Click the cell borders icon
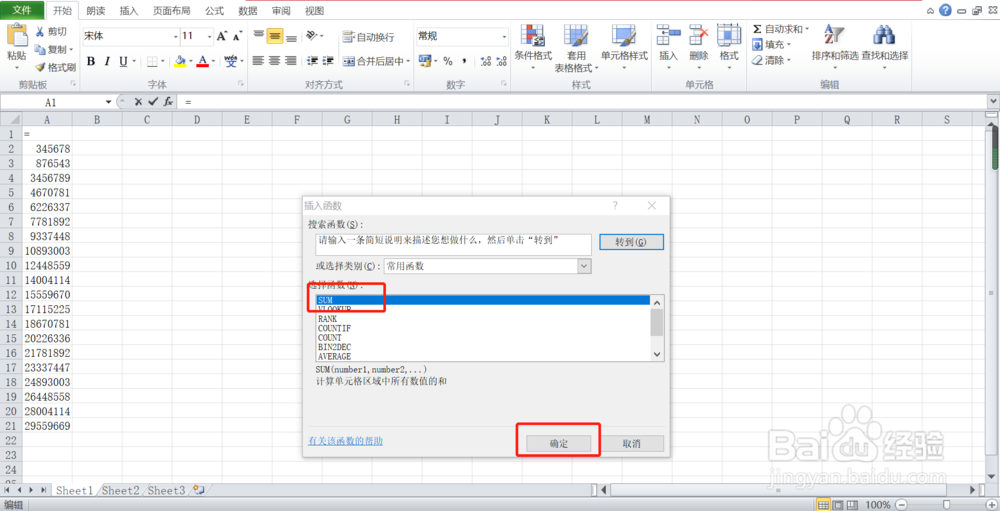Image resolution: width=1000 pixels, height=511 pixels. pyautogui.click(x=152, y=61)
